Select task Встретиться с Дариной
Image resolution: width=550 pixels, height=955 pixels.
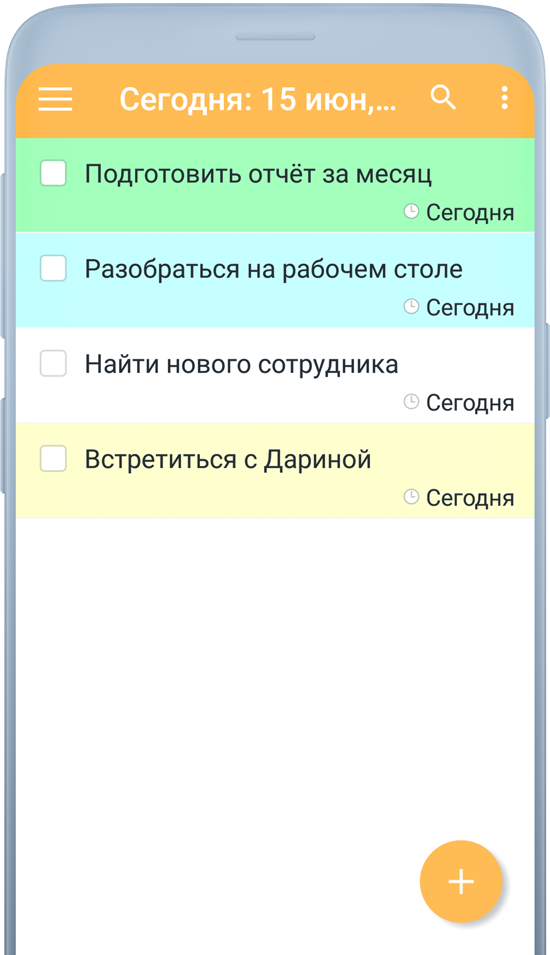coord(228,459)
